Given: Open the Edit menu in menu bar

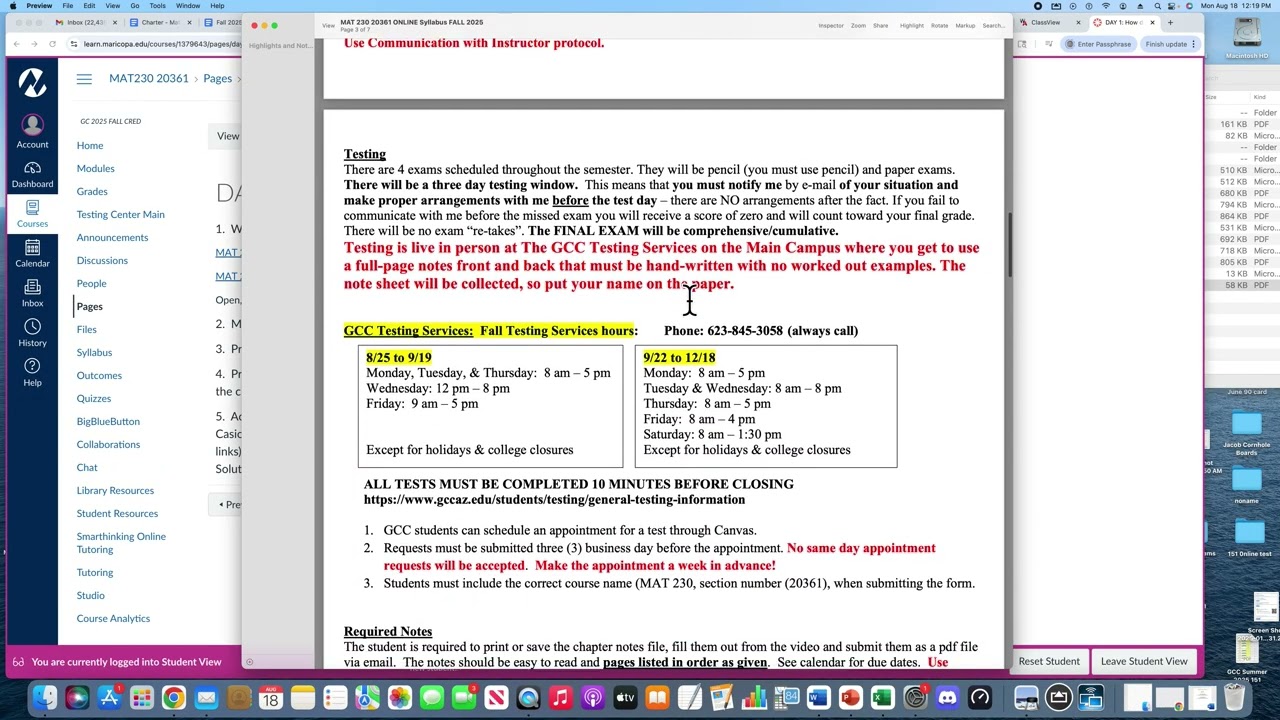Looking at the screenshot, I should click(89, 6).
